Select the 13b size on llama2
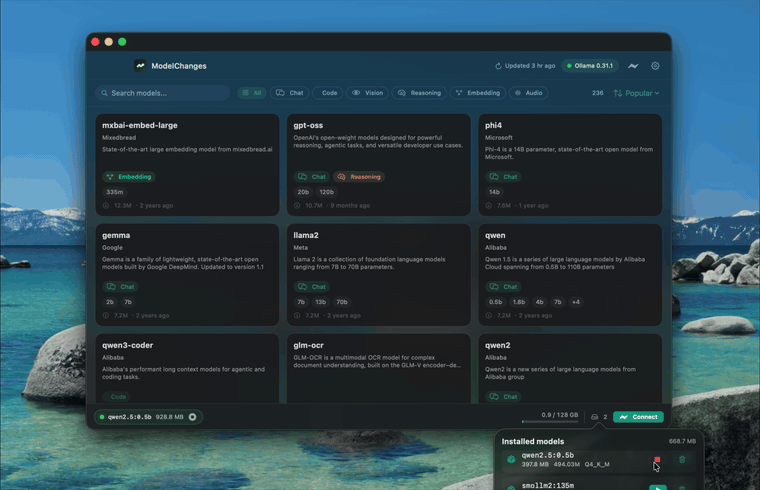The width and height of the screenshot is (760, 490). coord(320,302)
